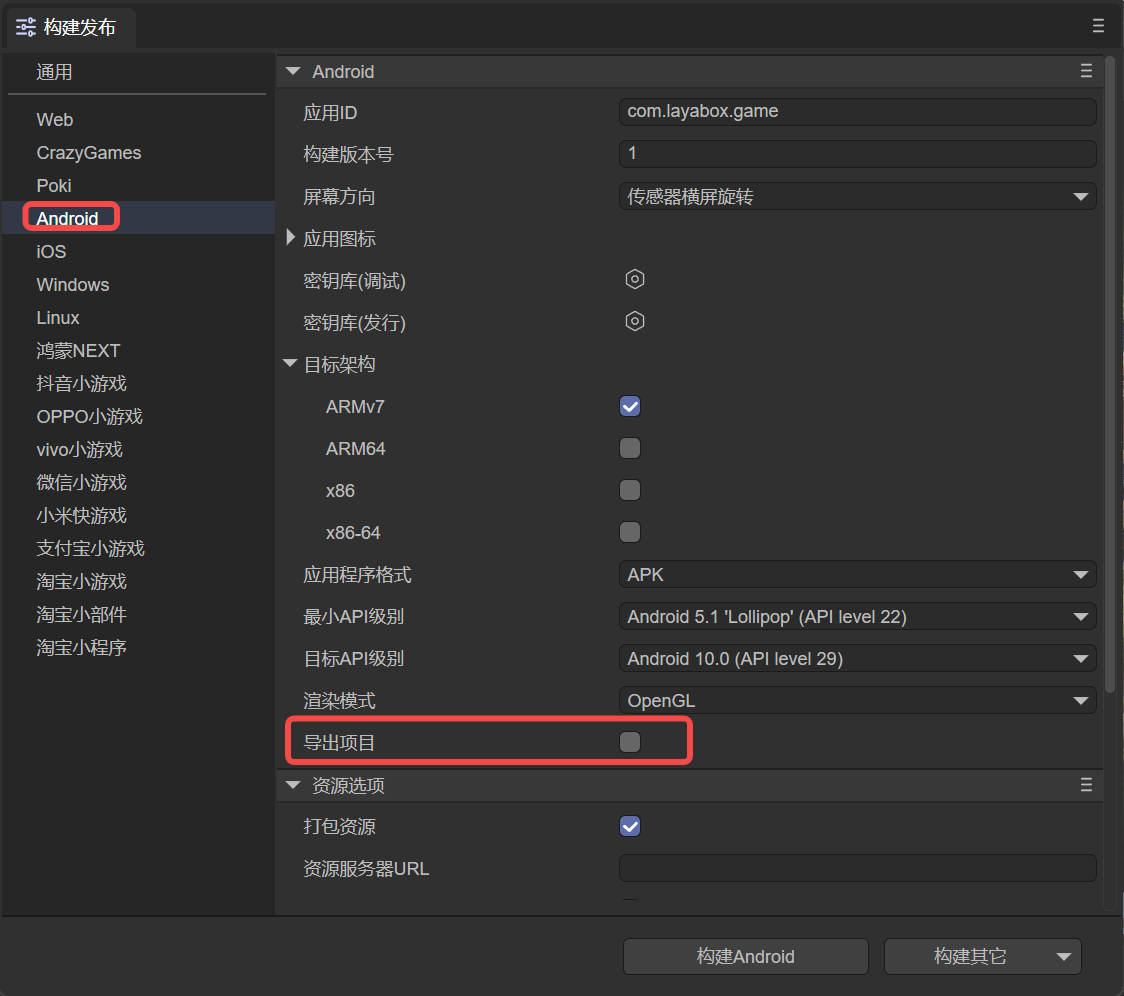Select 微信小游戏 in the platform list
Image resolution: width=1124 pixels, height=996 pixels.
coord(81,482)
